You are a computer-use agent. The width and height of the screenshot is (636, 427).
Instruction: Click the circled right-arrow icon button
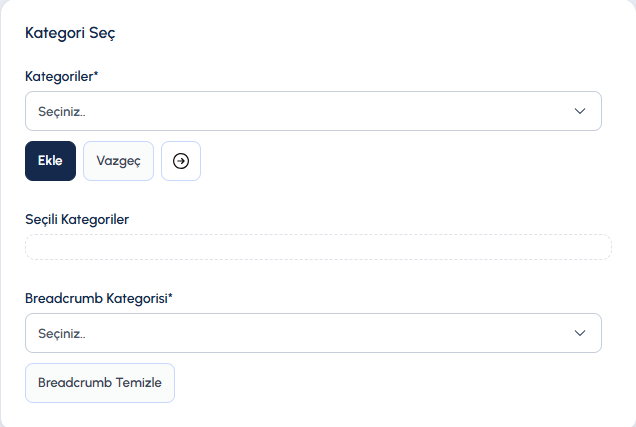tap(181, 161)
